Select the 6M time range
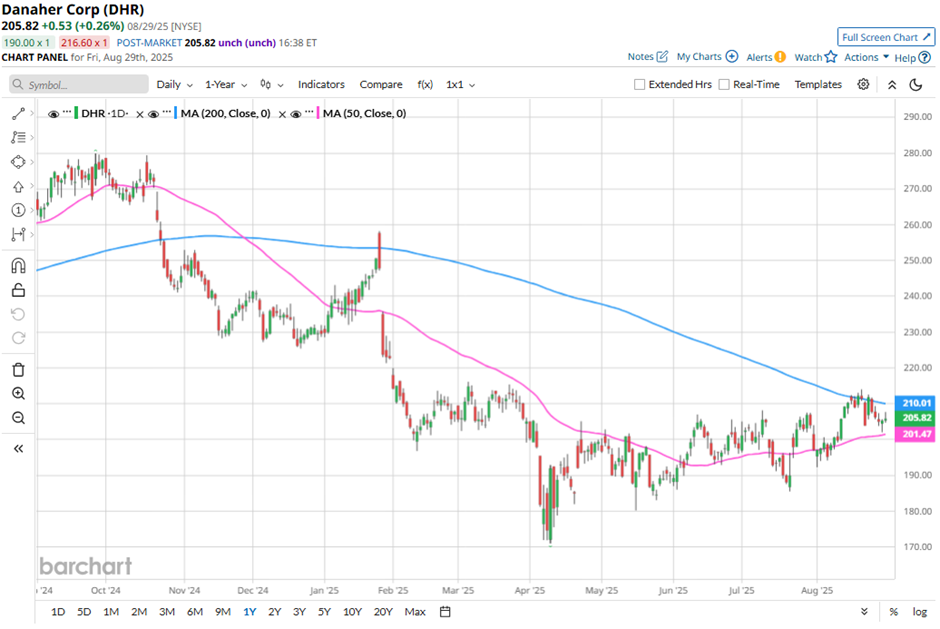The image size is (940, 629). 195,612
